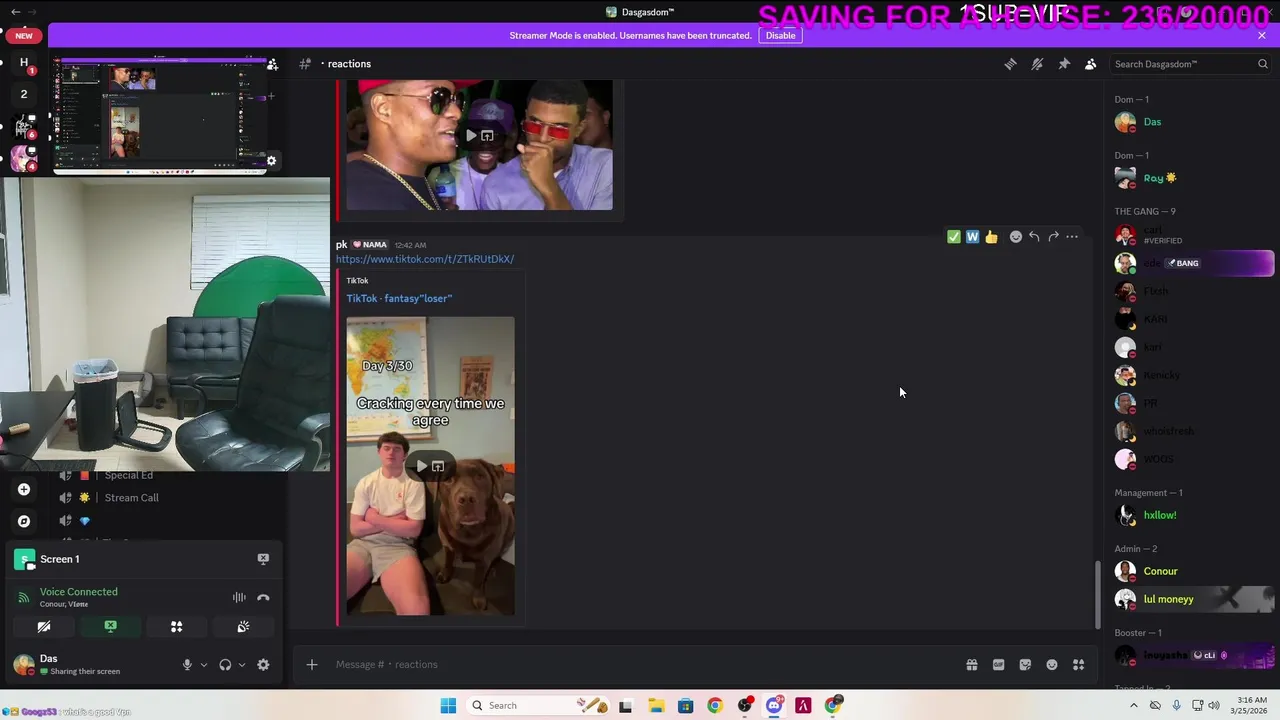Open the Add Reaction emoji picker

pyautogui.click(x=1016, y=237)
